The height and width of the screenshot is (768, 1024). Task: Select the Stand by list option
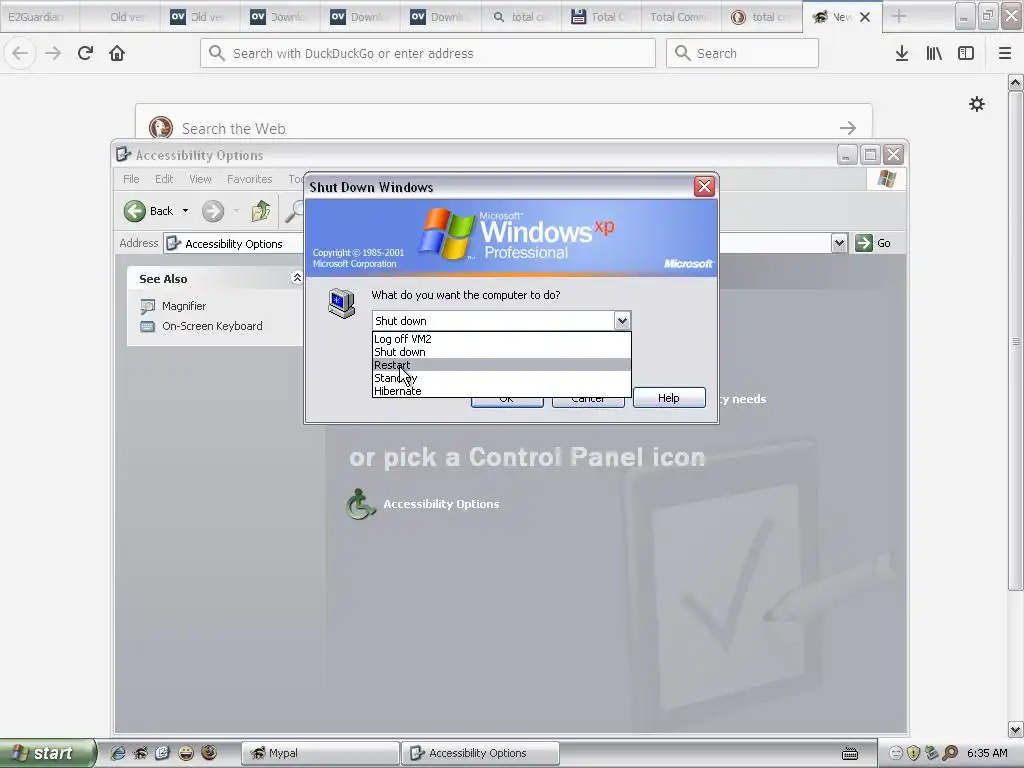coord(502,377)
